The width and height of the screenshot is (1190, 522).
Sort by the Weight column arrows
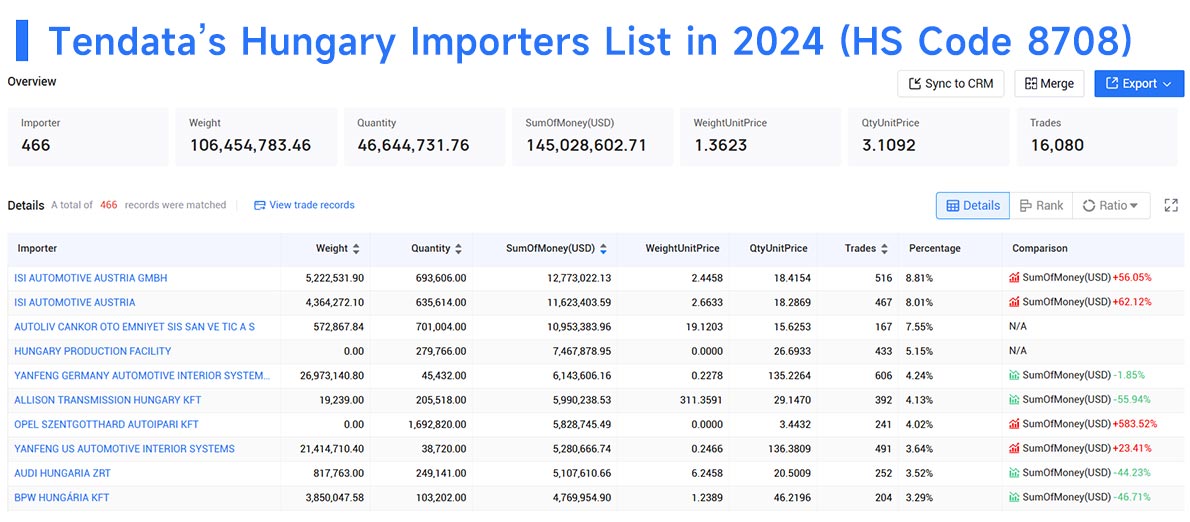click(x=356, y=248)
